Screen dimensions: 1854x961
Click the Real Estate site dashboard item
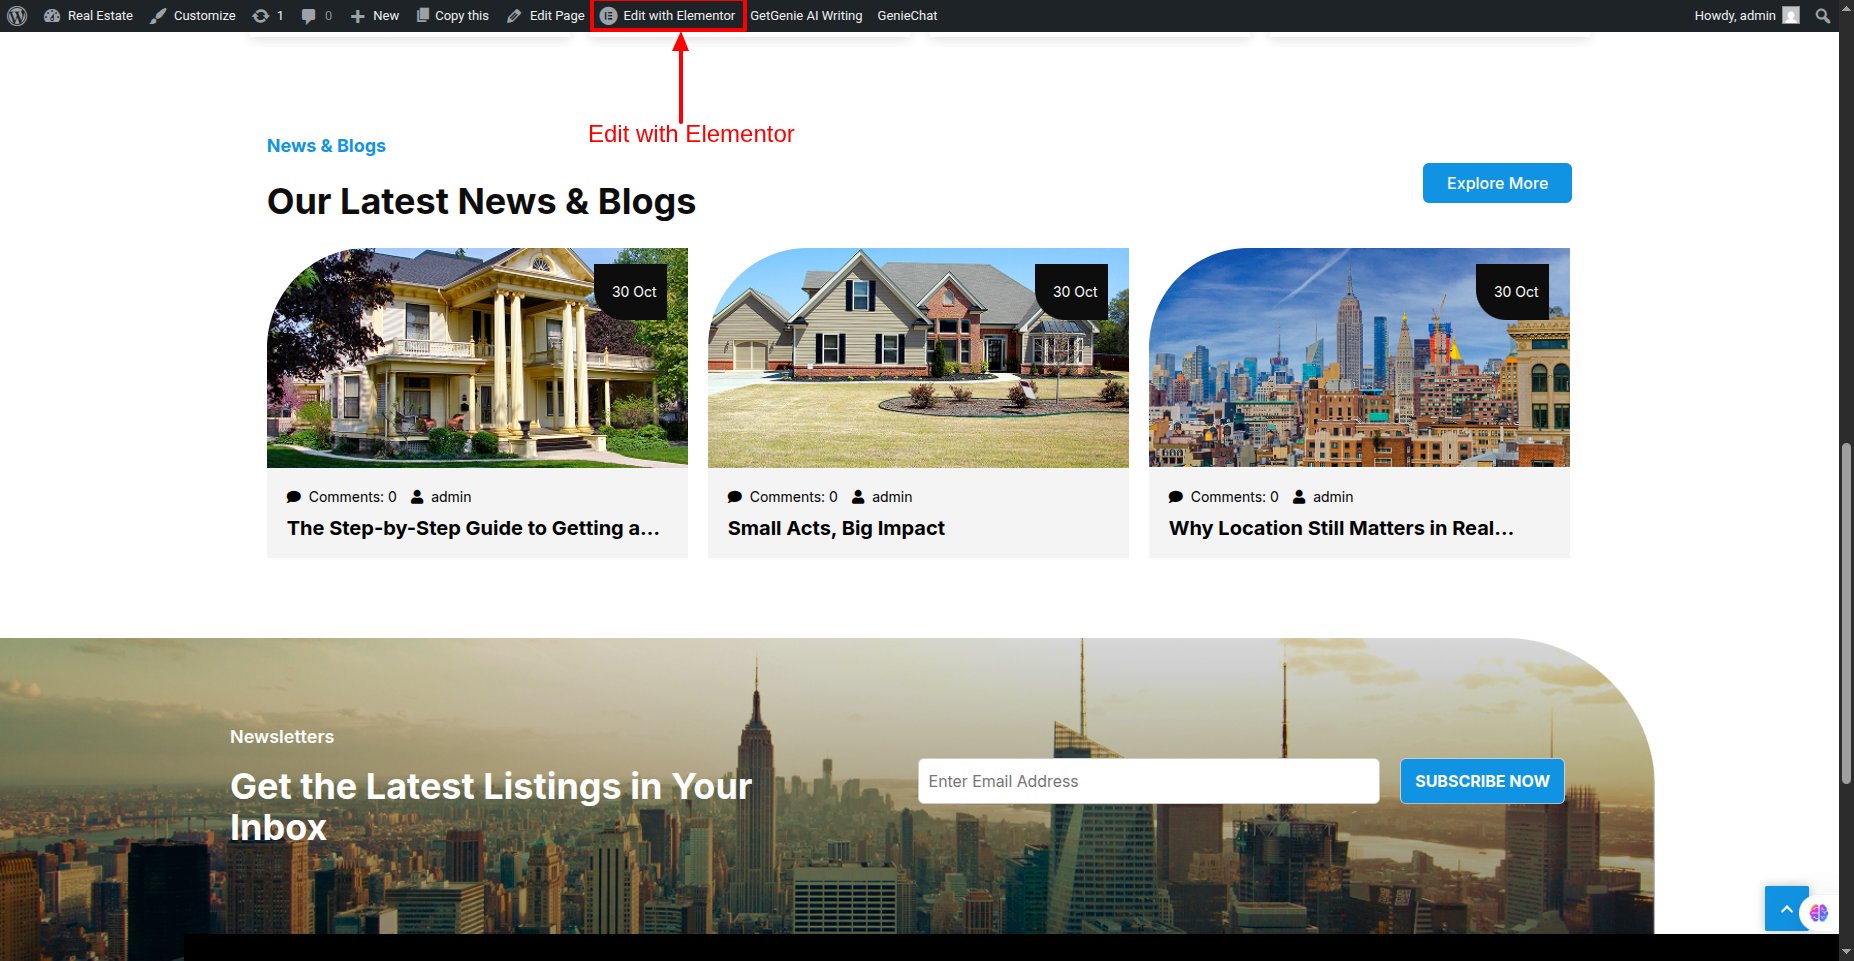(x=89, y=16)
